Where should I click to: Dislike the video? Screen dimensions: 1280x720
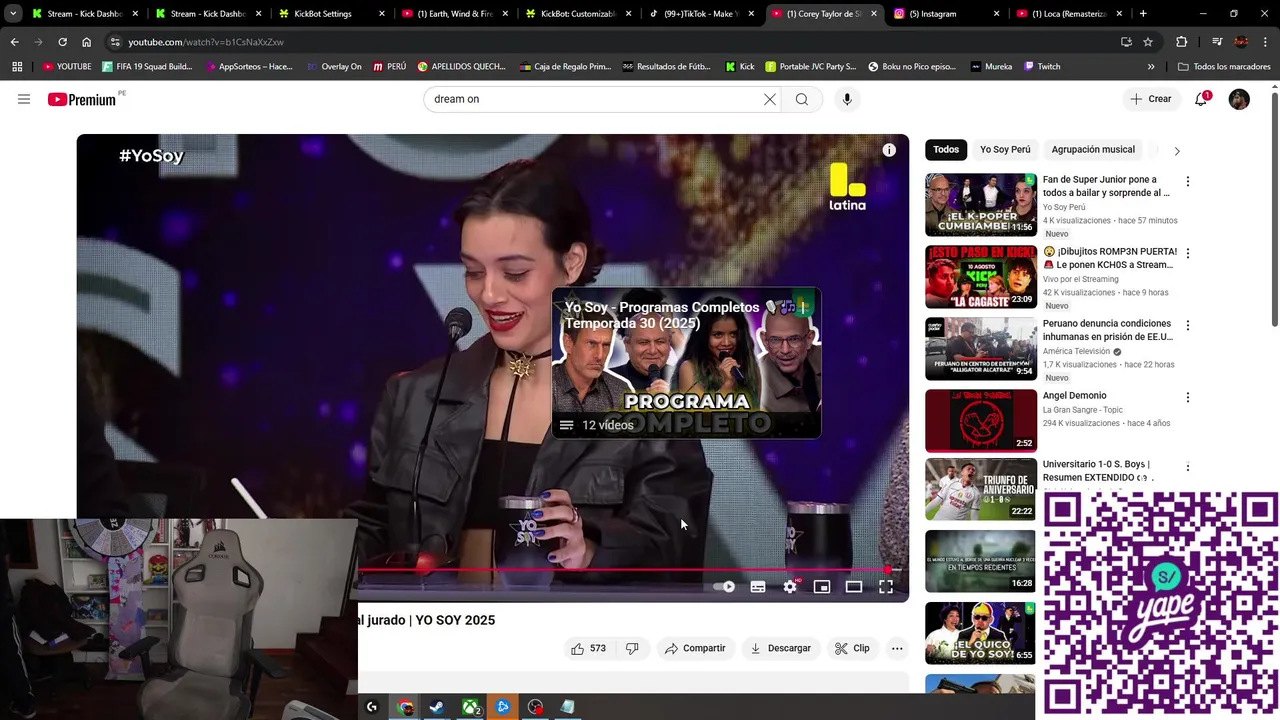pos(632,648)
